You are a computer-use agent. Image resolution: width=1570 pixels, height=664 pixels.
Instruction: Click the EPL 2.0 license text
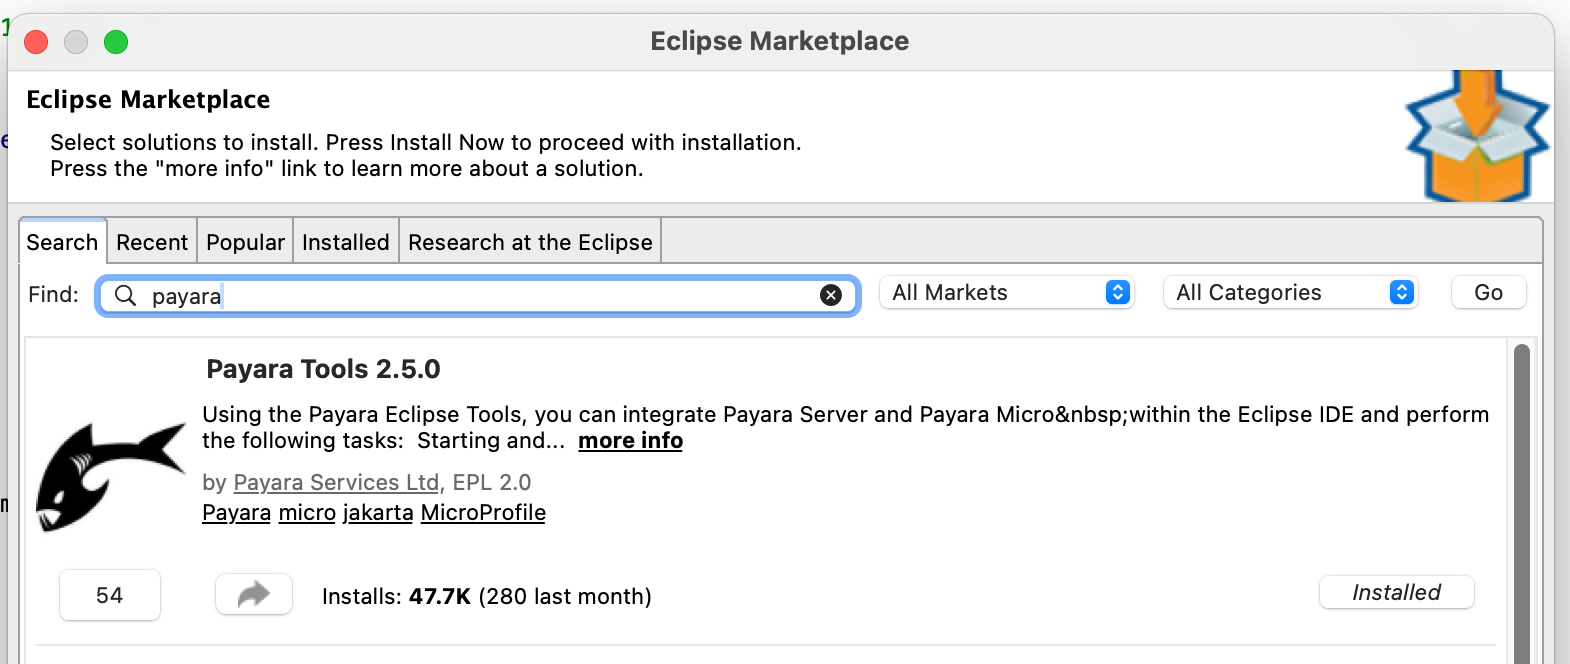(x=492, y=482)
